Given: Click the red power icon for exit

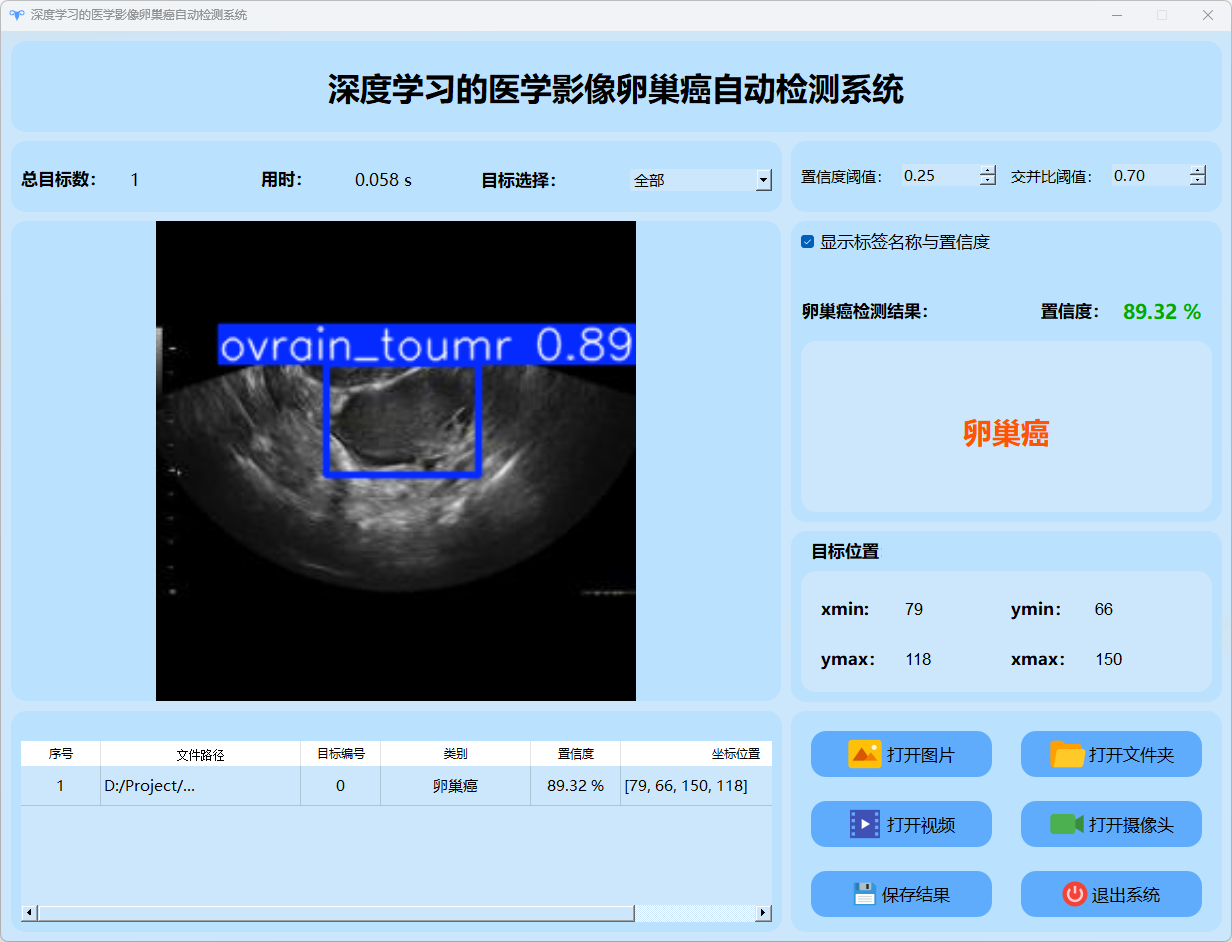Looking at the screenshot, I should pyautogui.click(x=1074, y=894).
